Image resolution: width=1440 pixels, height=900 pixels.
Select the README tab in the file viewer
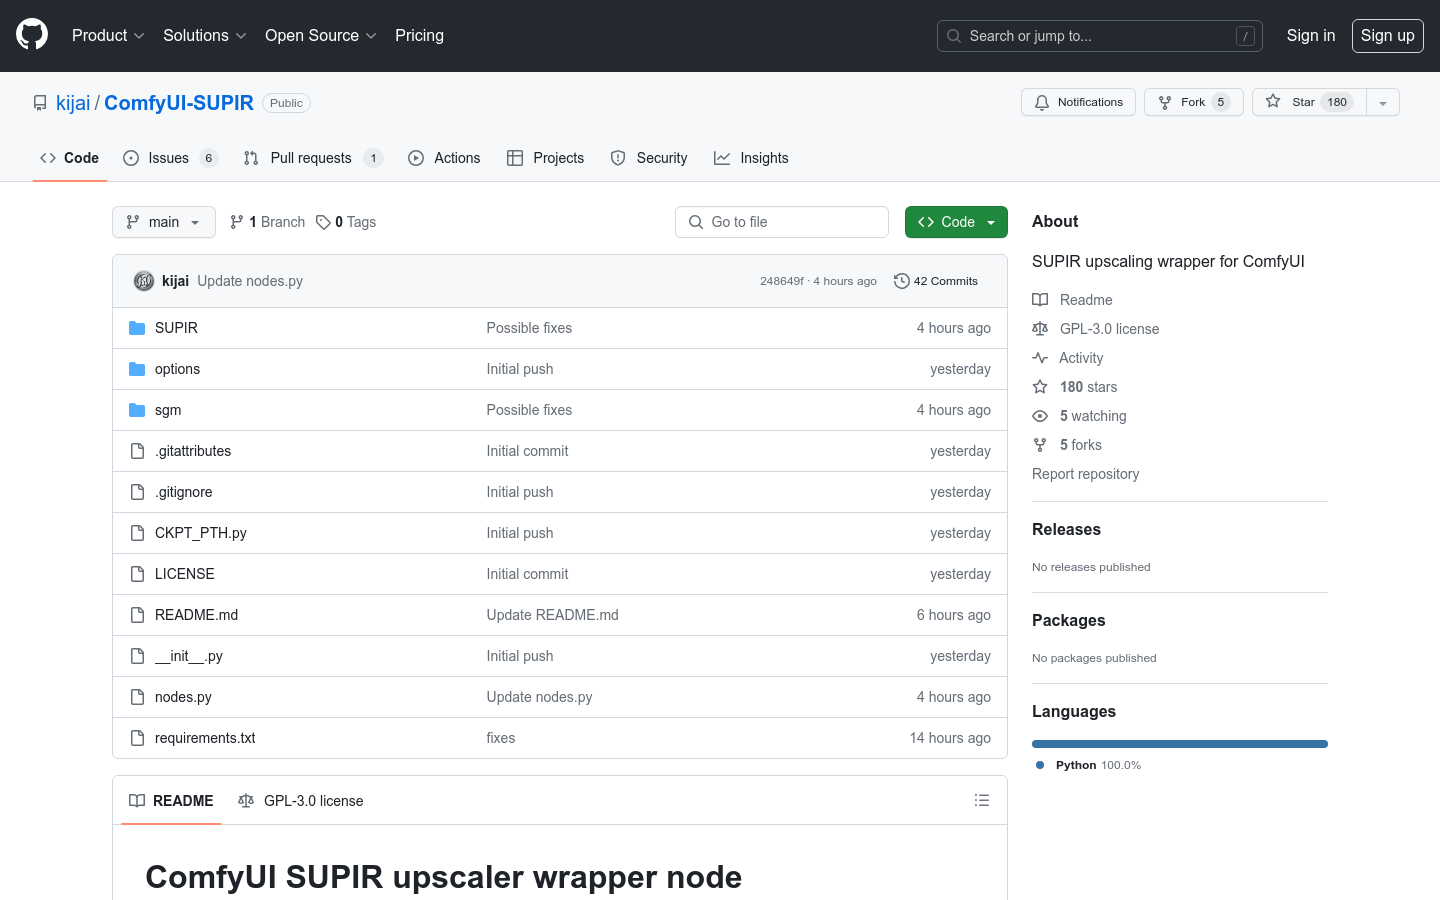171,800
